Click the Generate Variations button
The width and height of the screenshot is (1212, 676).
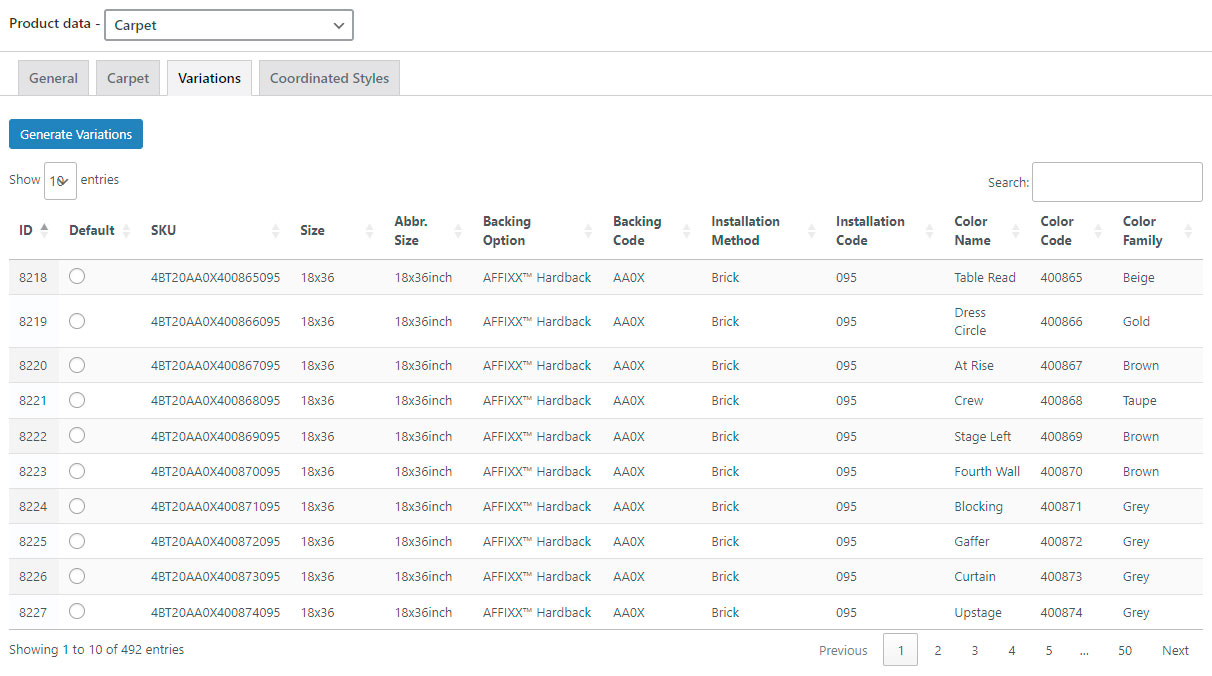click(76, 134)
